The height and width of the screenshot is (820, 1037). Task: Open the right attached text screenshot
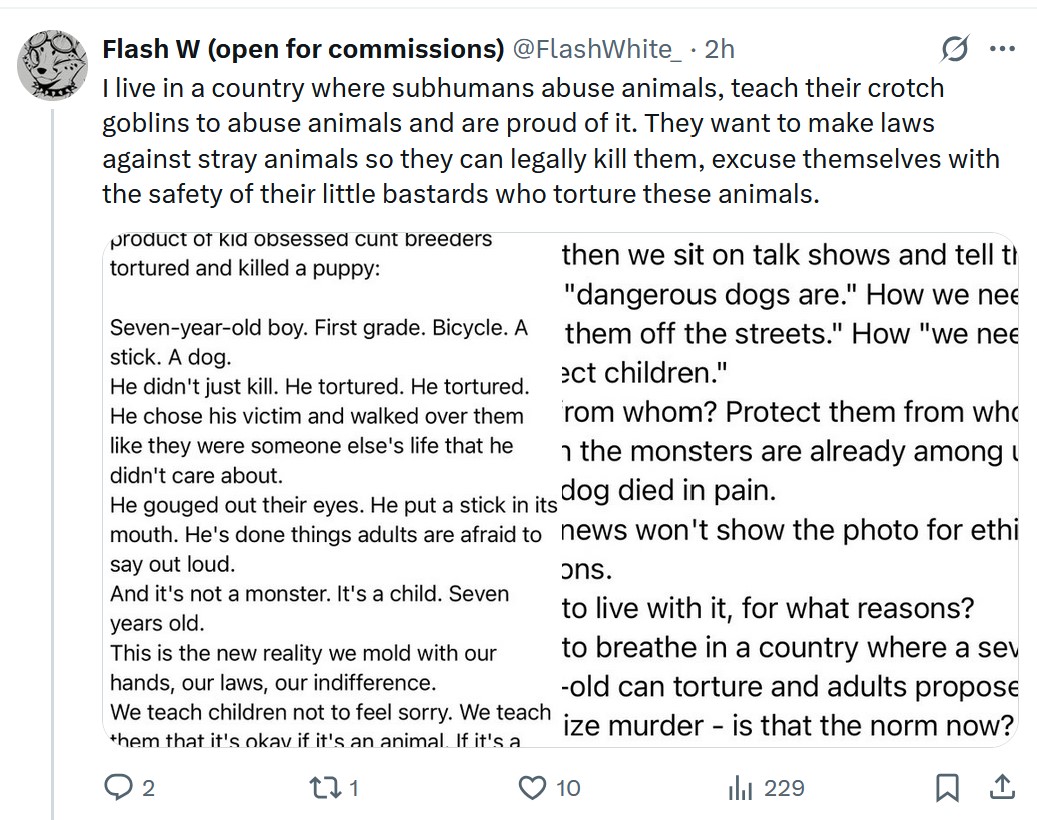[x=789, y=490]
